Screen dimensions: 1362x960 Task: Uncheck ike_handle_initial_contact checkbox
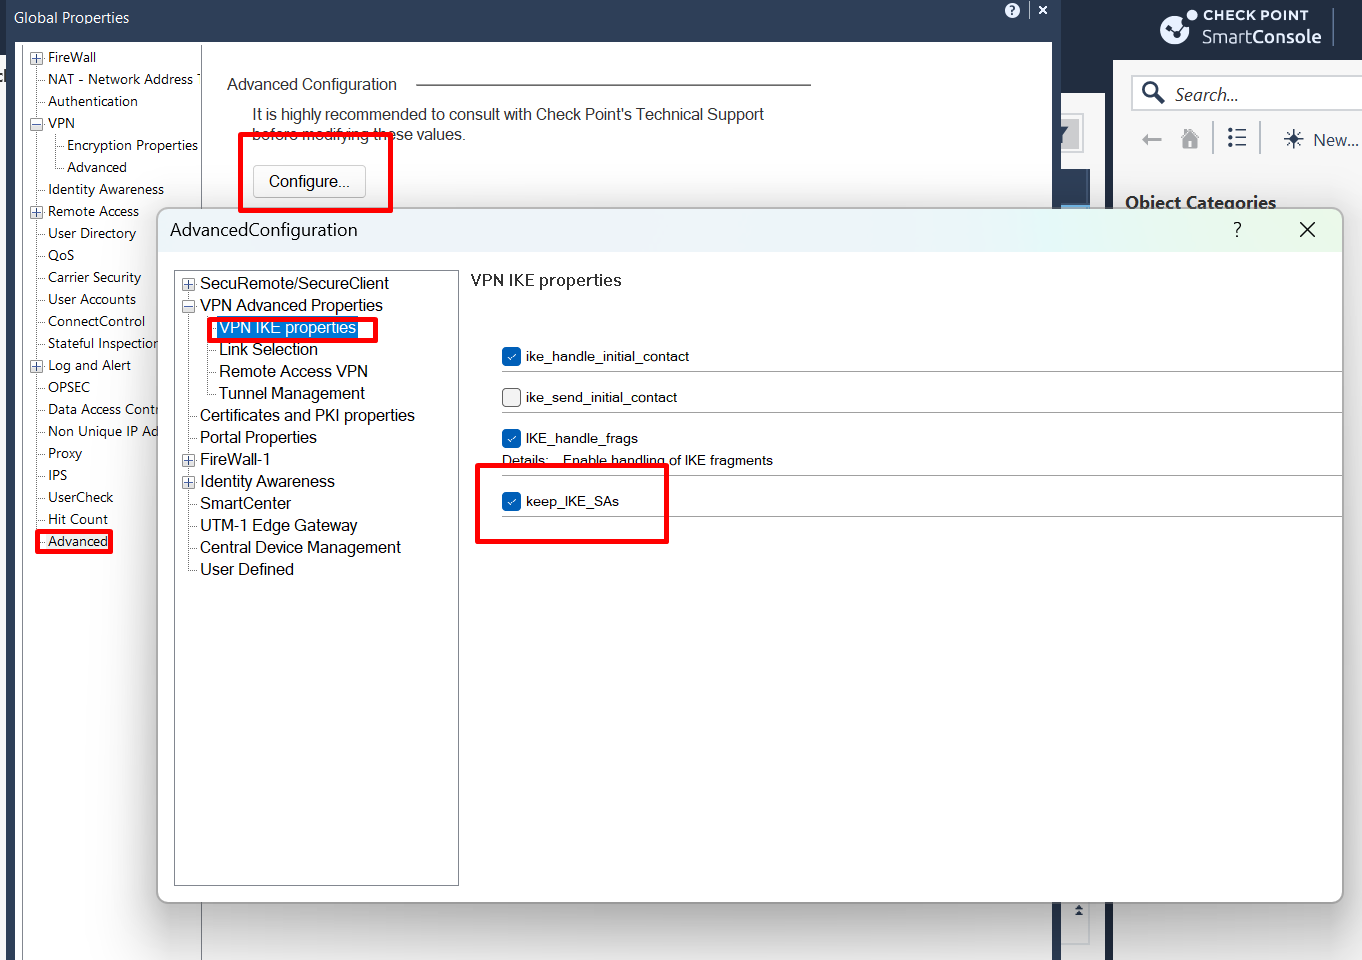[512, 357]
